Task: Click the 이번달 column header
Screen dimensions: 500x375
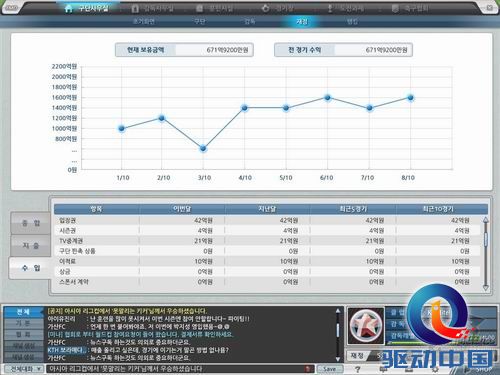Action: (x=182, y=209)
